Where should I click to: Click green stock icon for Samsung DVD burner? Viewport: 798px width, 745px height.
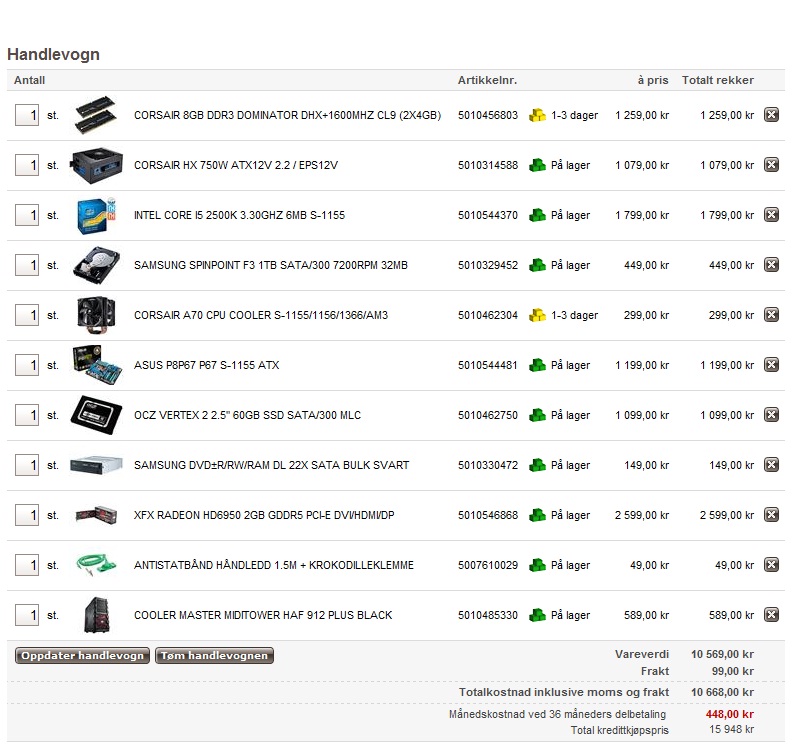click(537, 465)
